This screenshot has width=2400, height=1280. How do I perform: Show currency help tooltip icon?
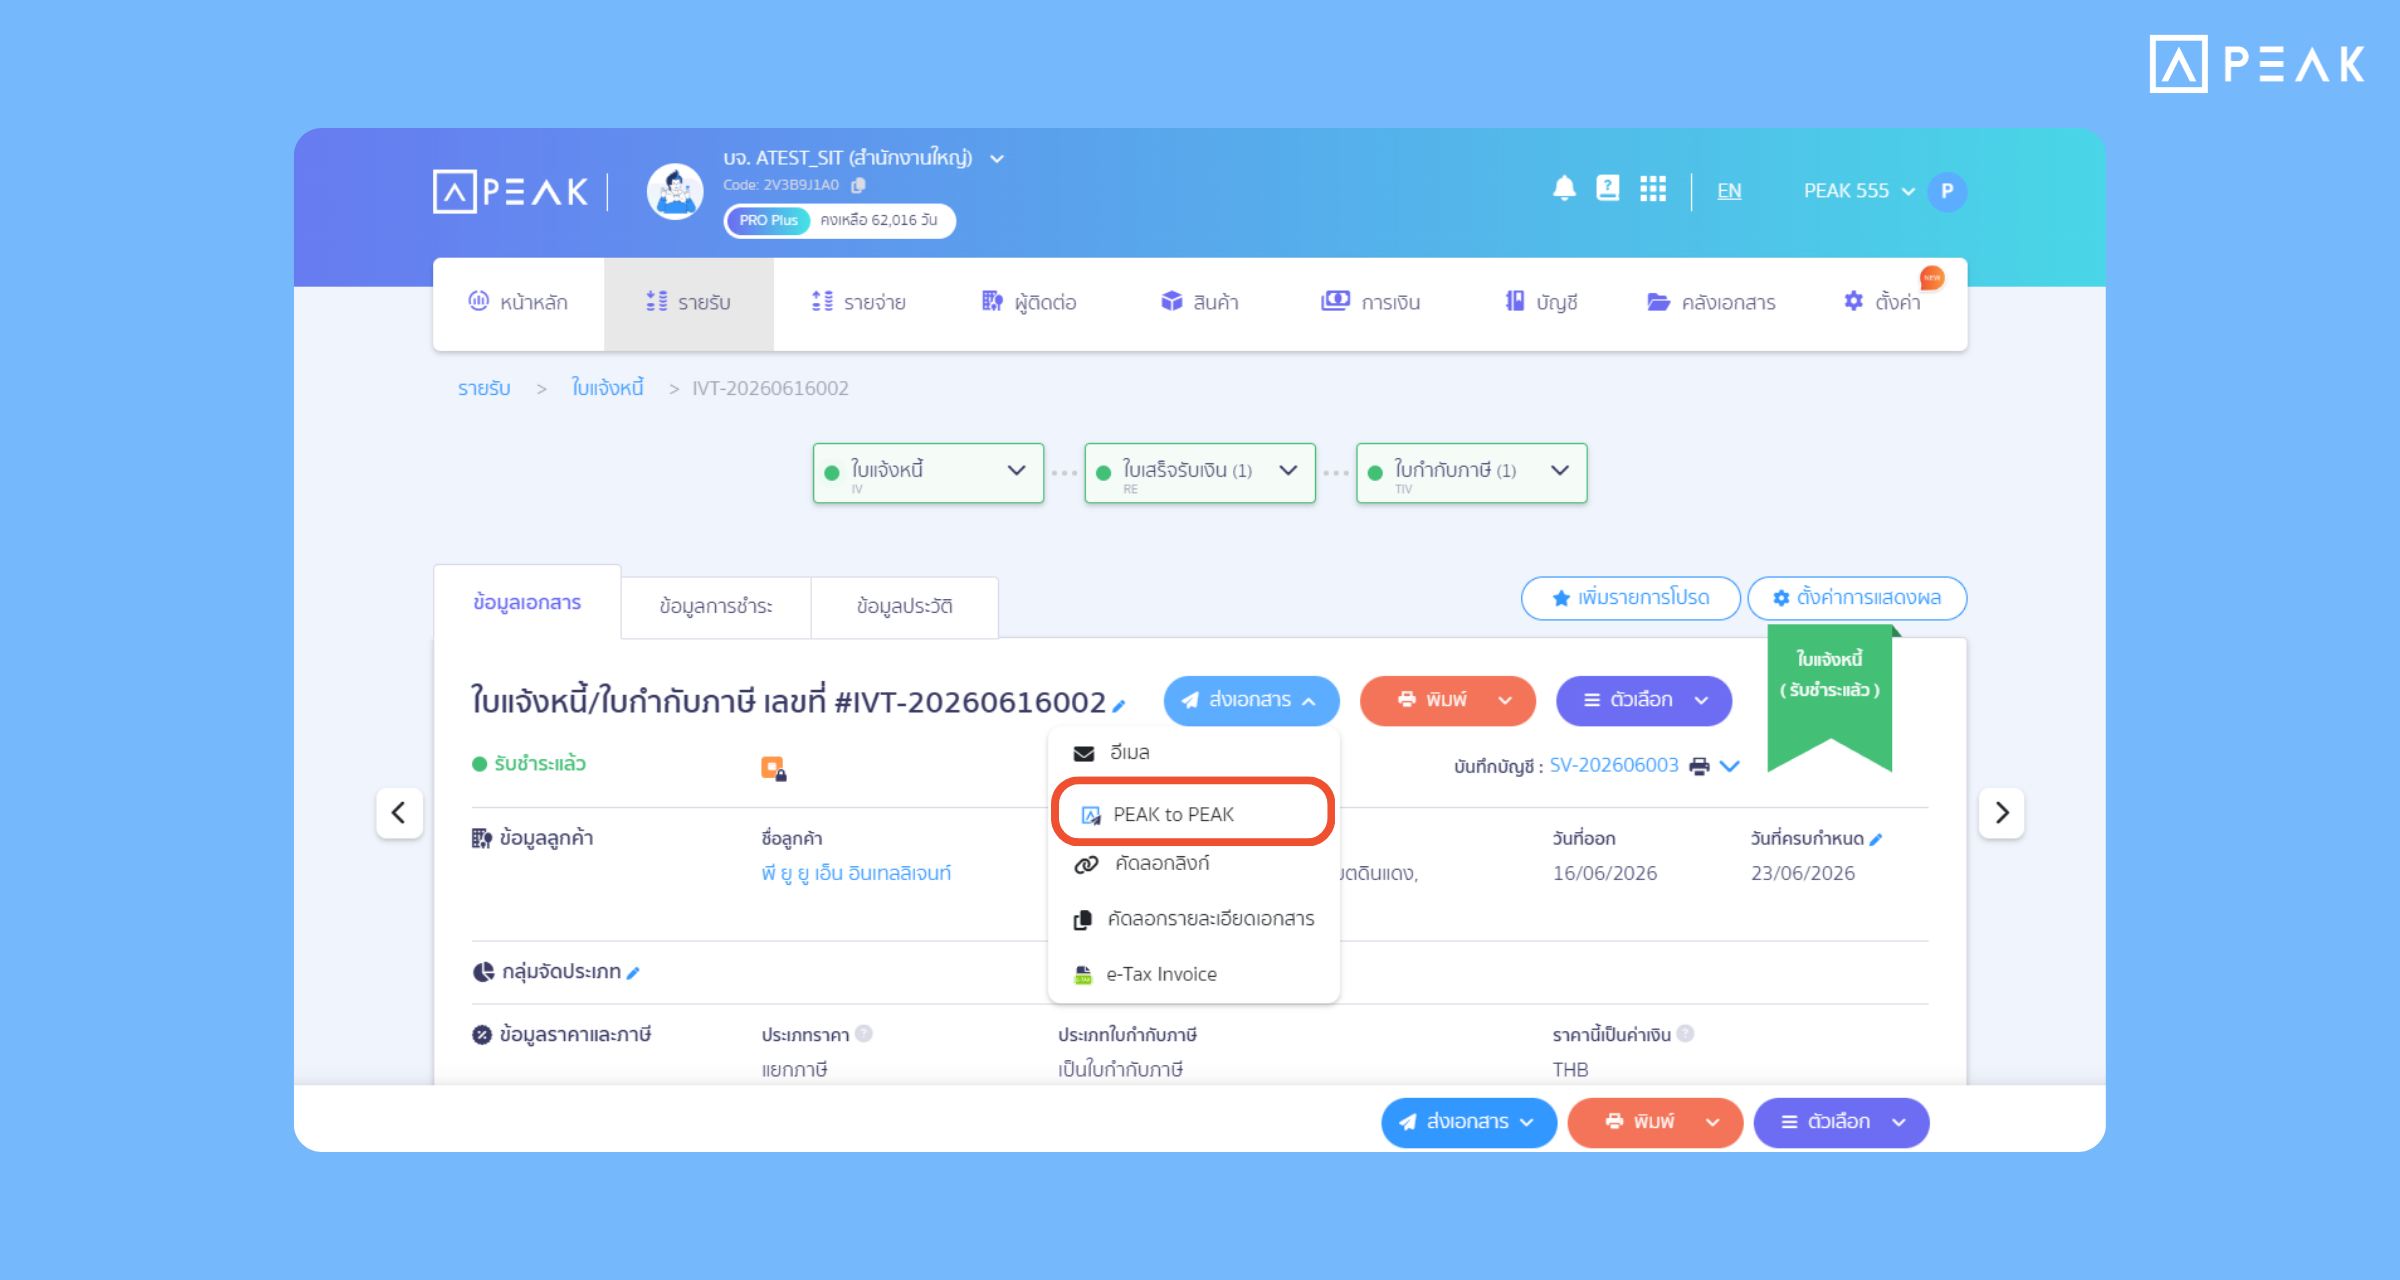pos(1685,1034)
